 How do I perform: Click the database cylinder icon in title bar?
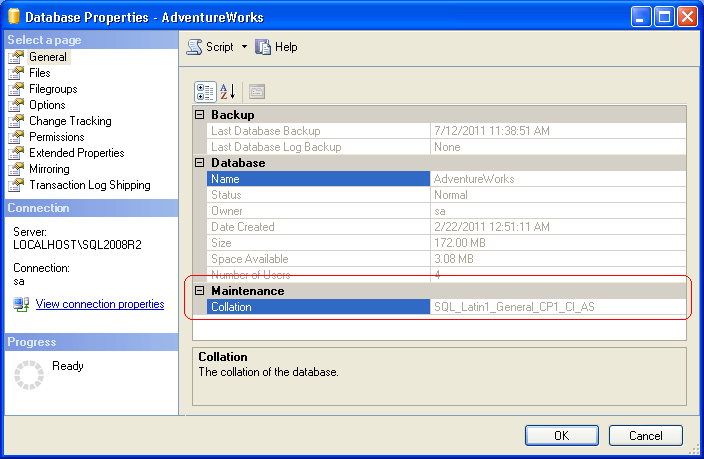pos(14,16)
